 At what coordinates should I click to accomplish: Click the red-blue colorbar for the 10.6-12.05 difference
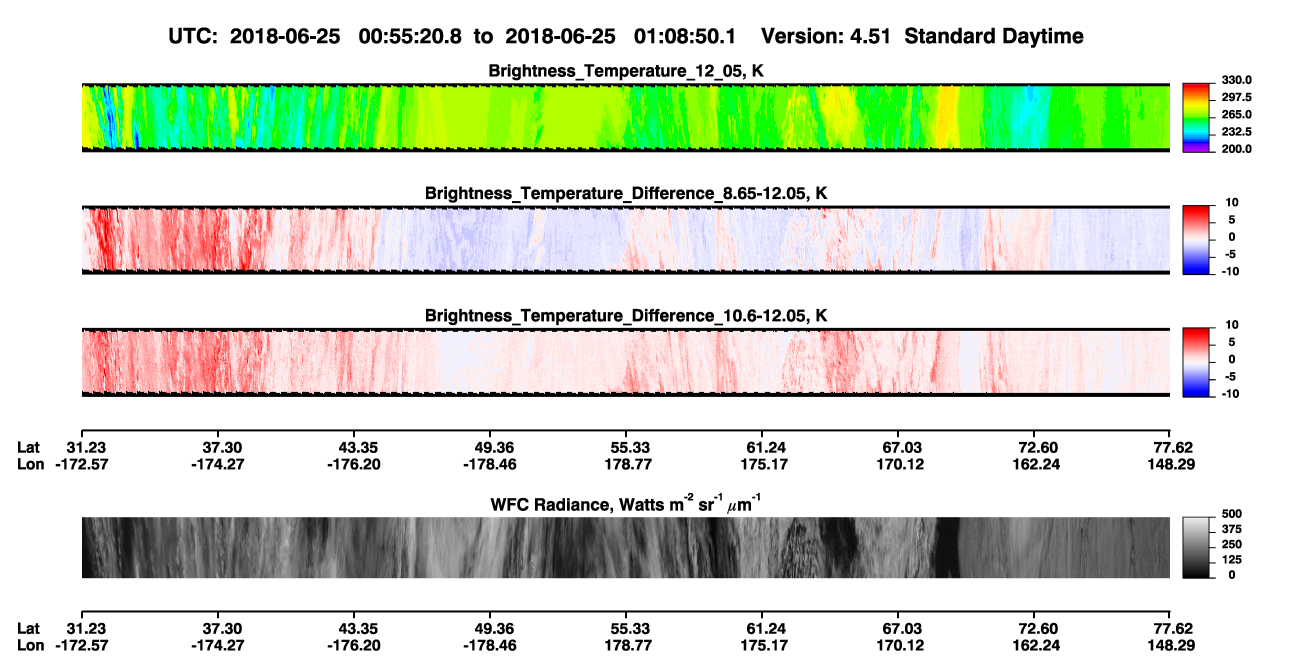pyautogui.click(x=1196, y=361)
